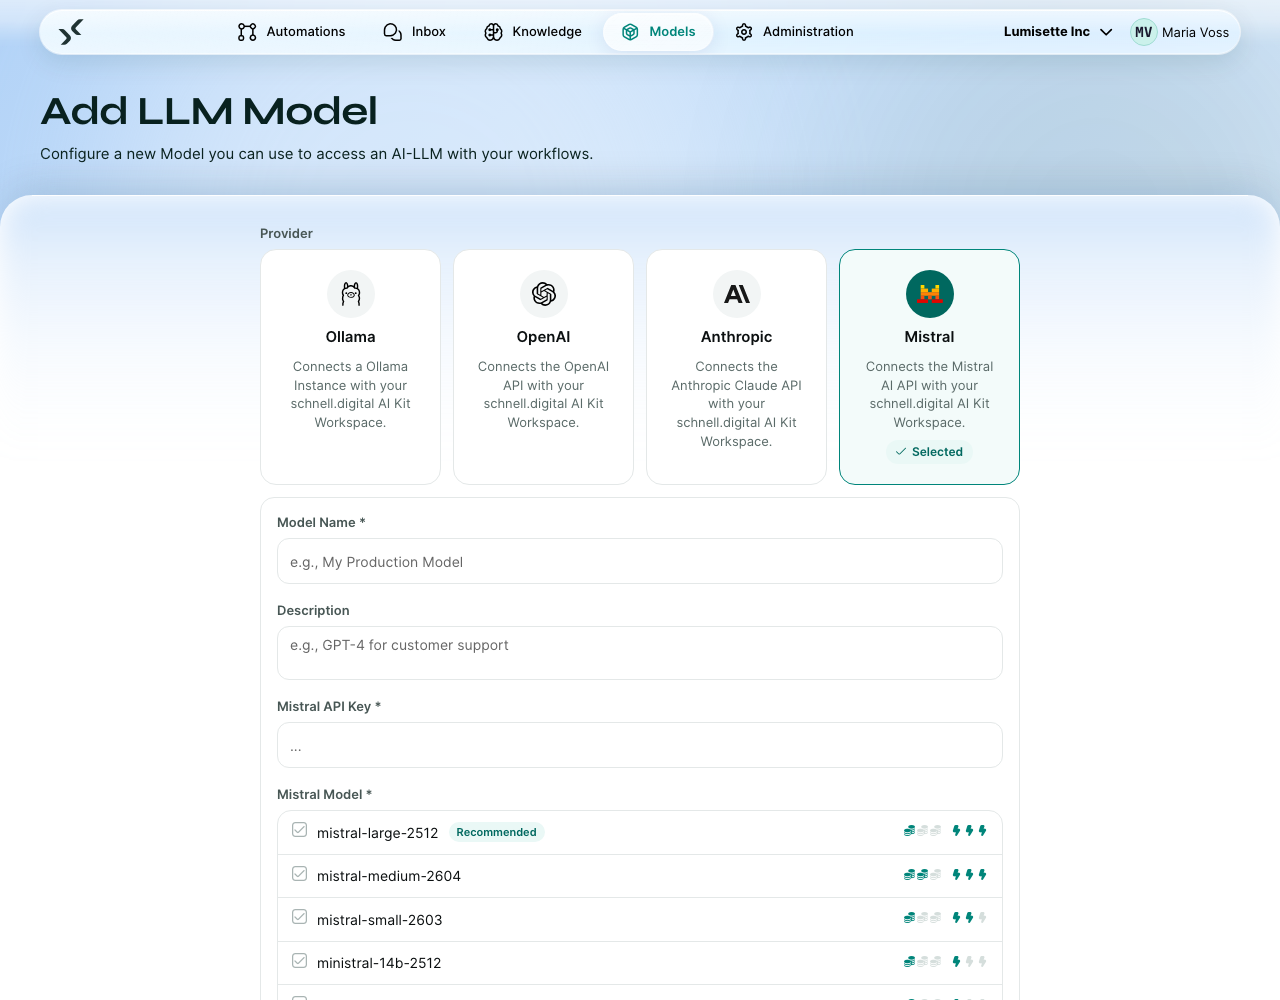Click the Add LLM Model heading
Viewport: 1280px width, 1000px height.
coord(209,111)
